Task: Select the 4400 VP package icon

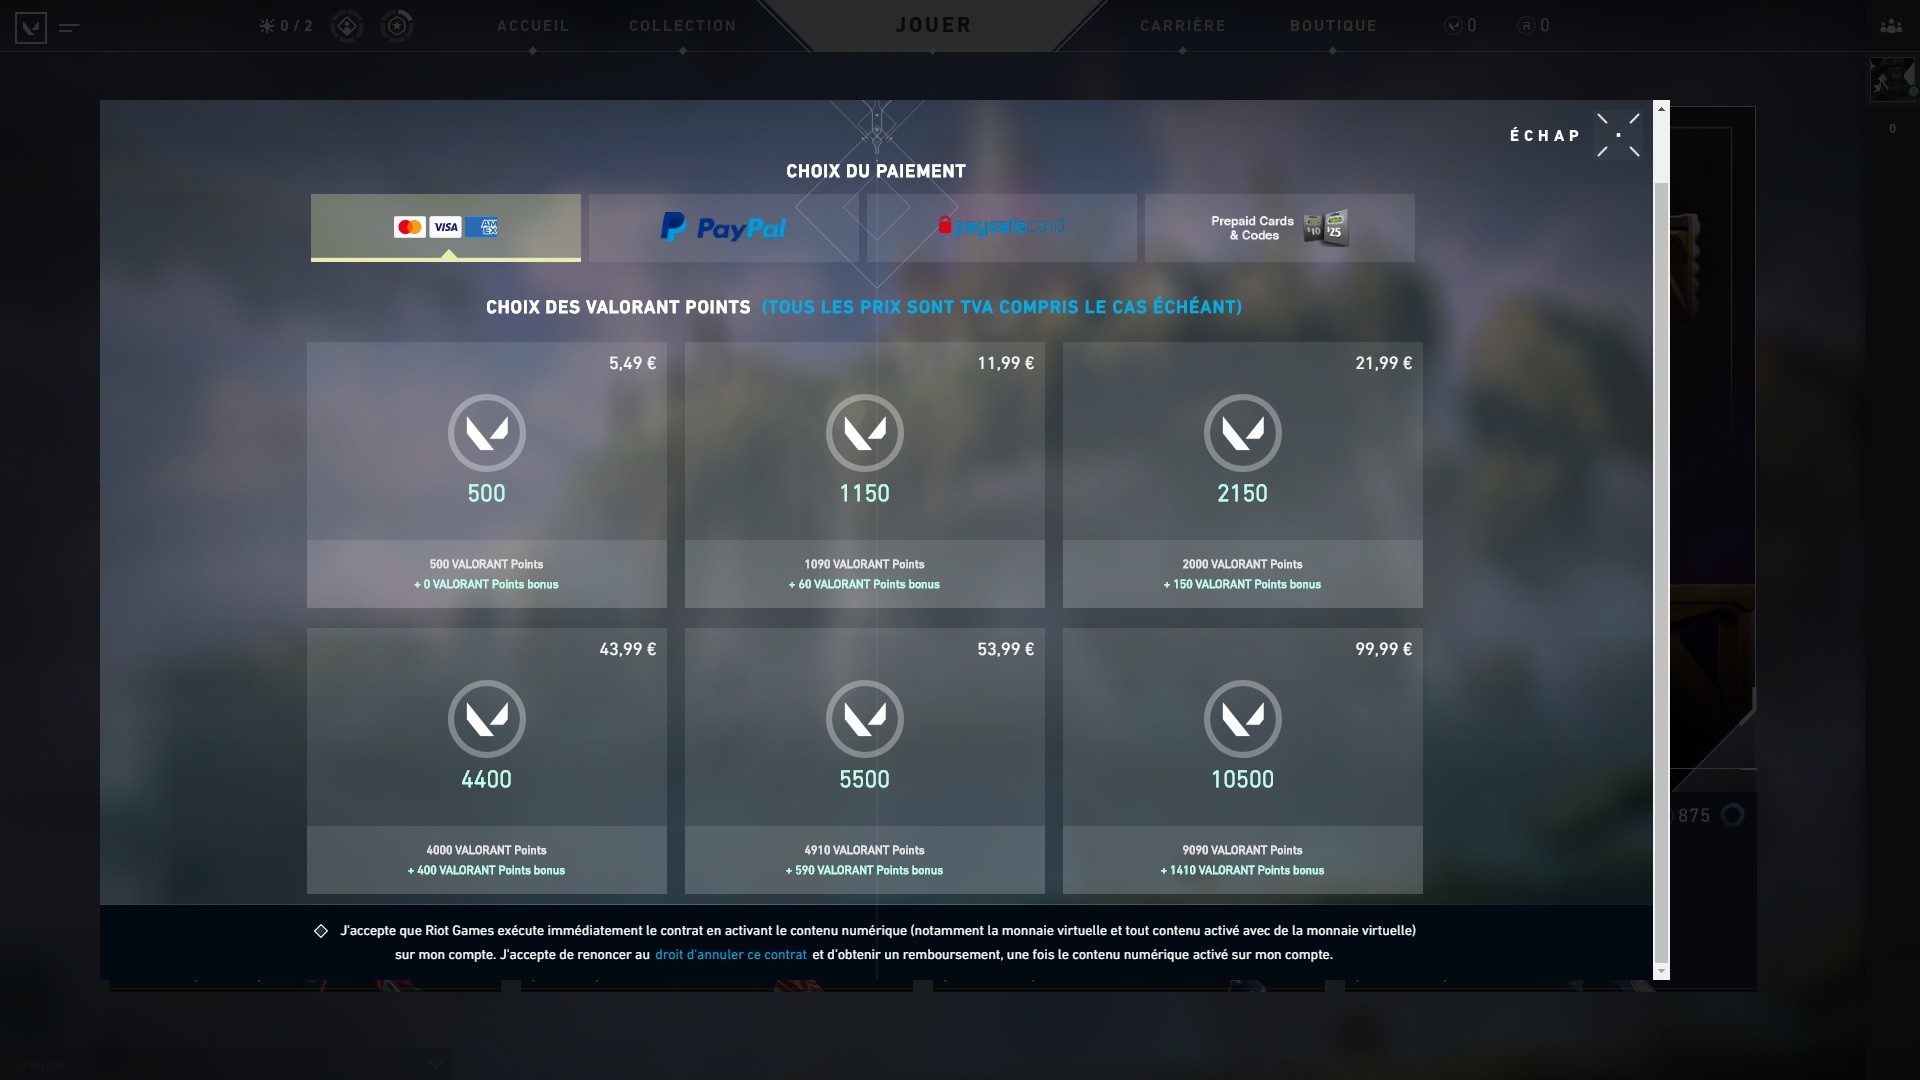Action: (x=485, y=717)
